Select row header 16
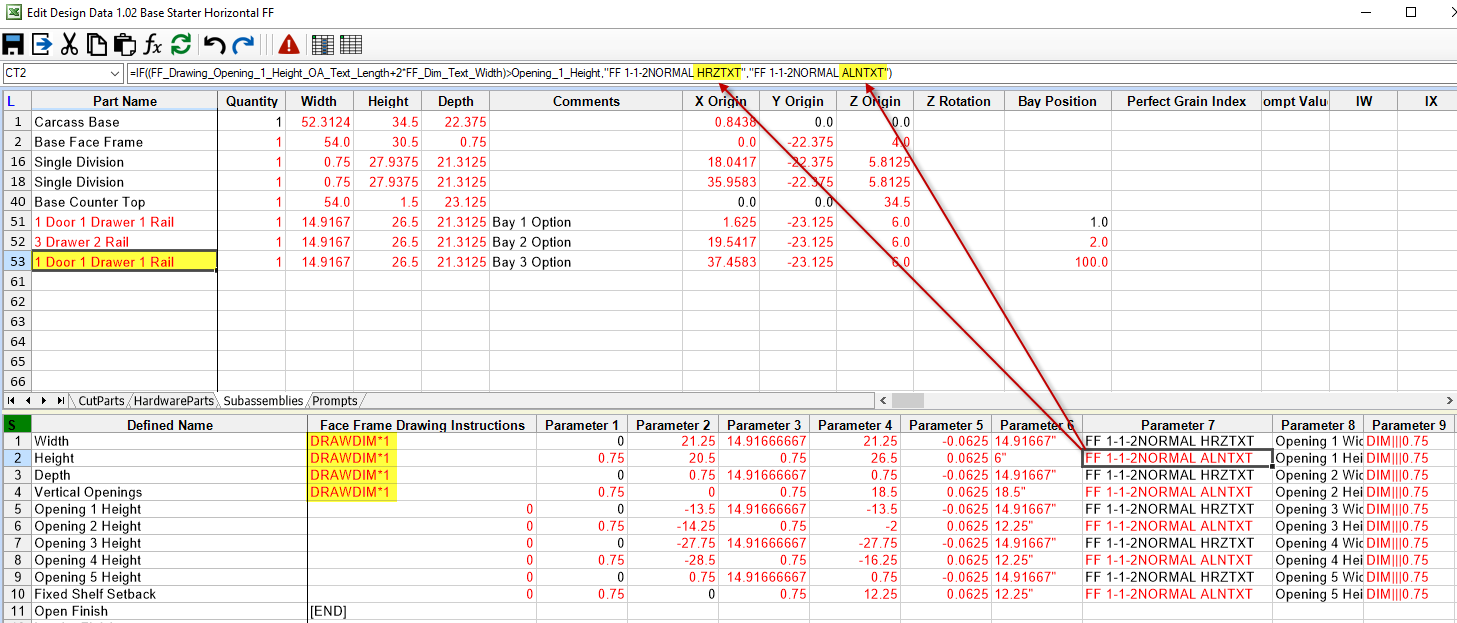The width and height of the screenshot is (1457, 623). 17,162
